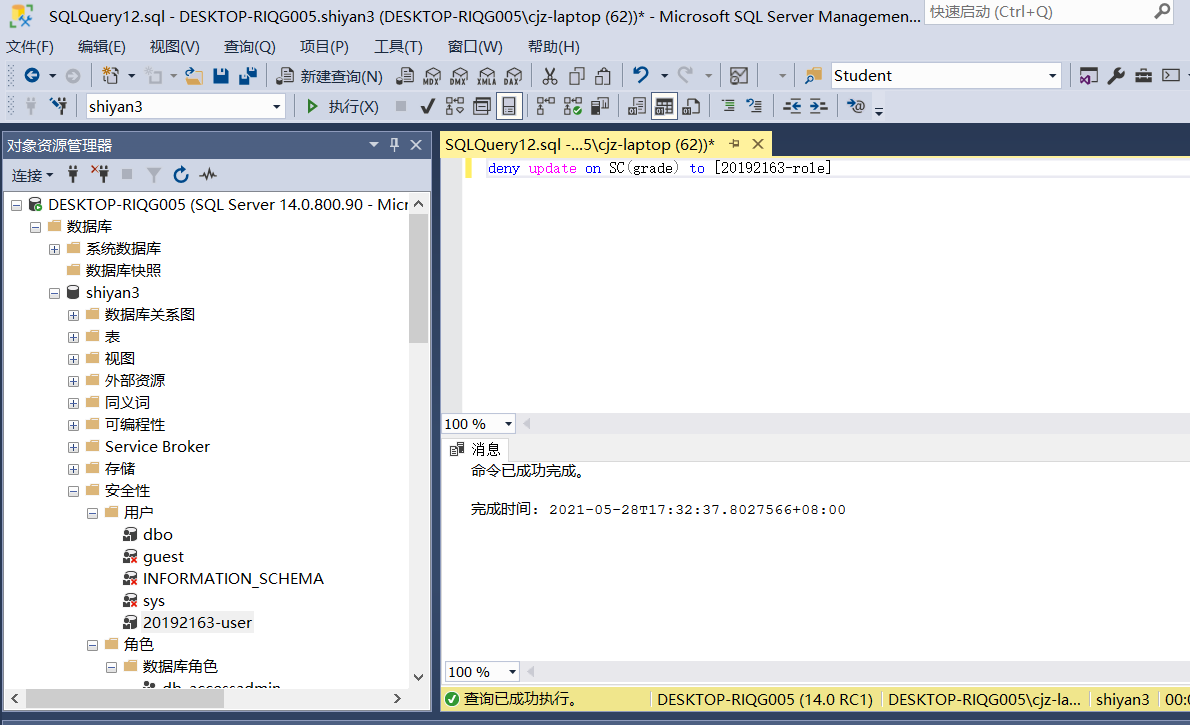Click the Cut scissors icon
1190x725 pixels.
549,76
